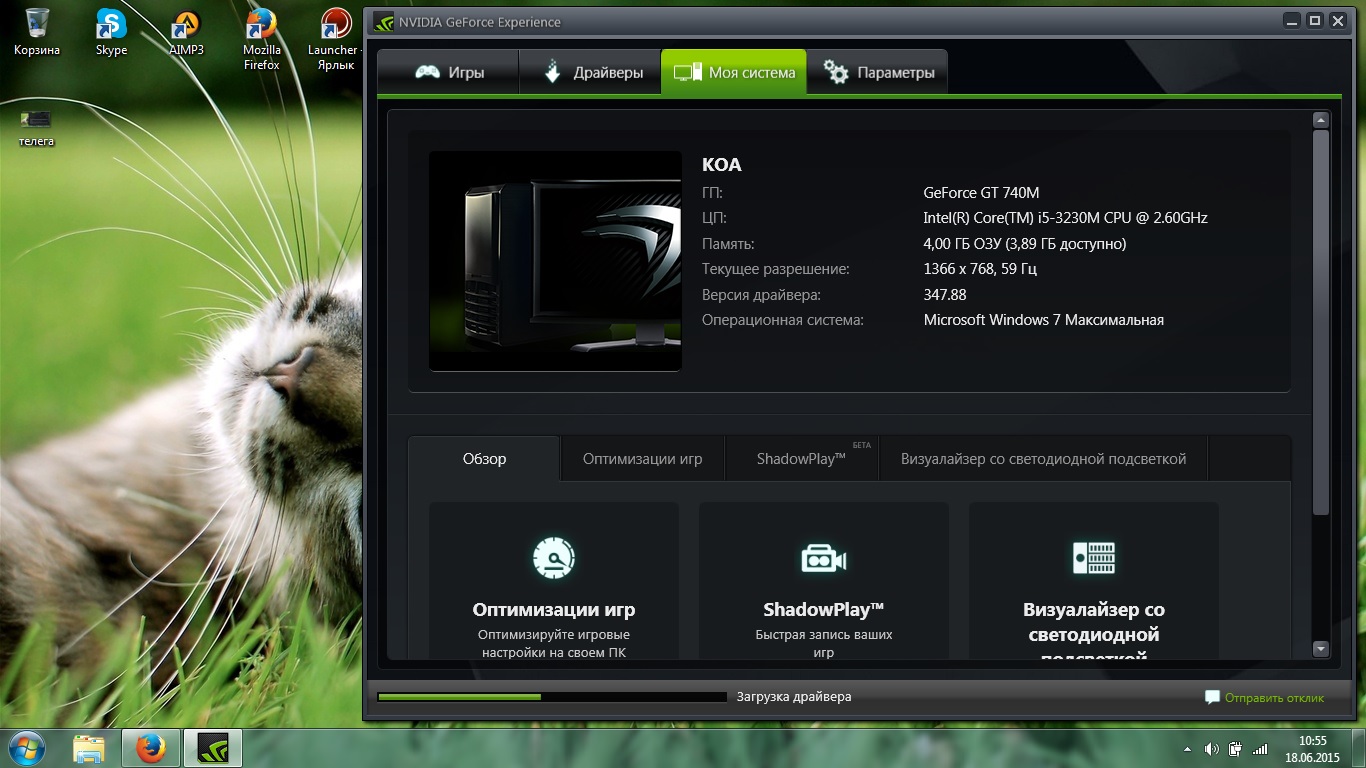Click the KOA computer name

[722, 166]
